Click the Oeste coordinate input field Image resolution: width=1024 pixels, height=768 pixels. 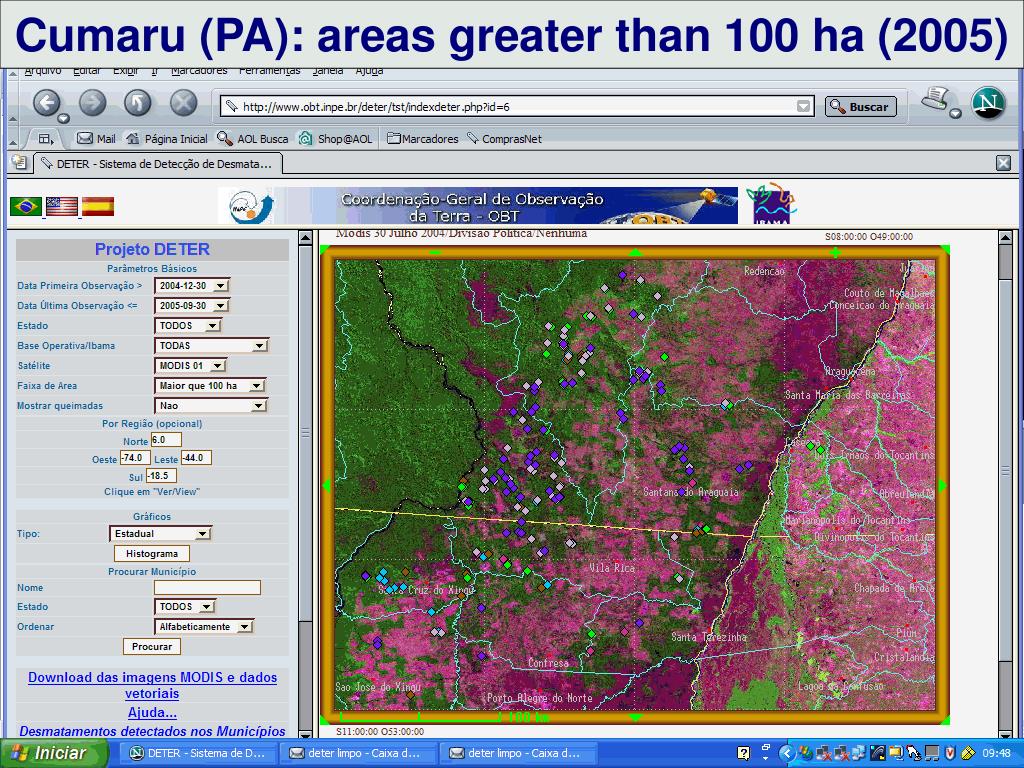pyautogui.click(x=135, y=458)
